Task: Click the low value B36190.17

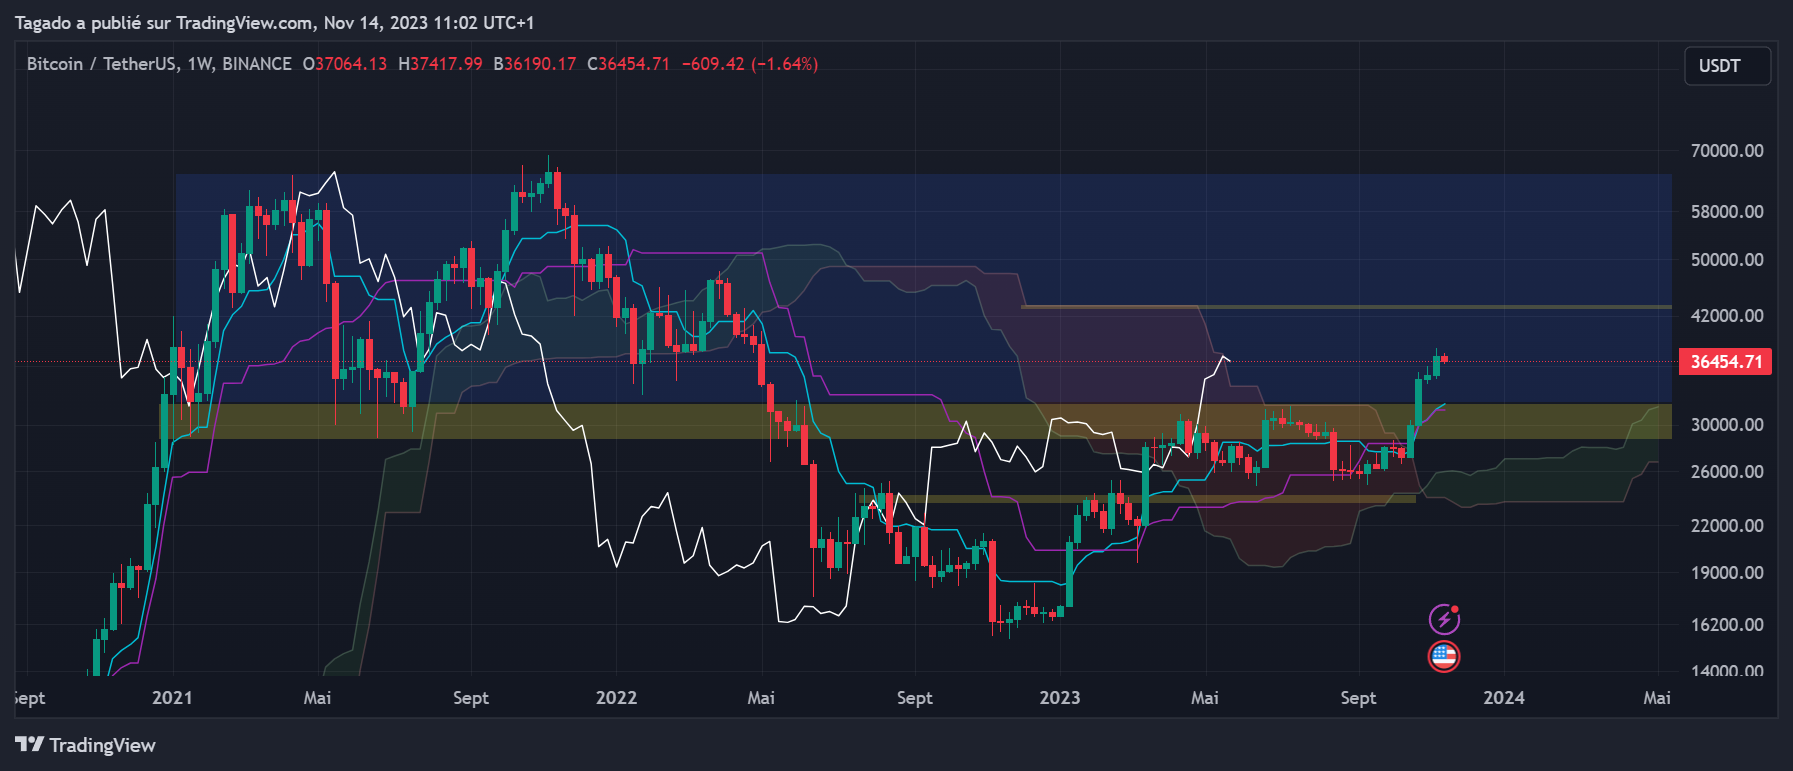Action: coord(535,64)
